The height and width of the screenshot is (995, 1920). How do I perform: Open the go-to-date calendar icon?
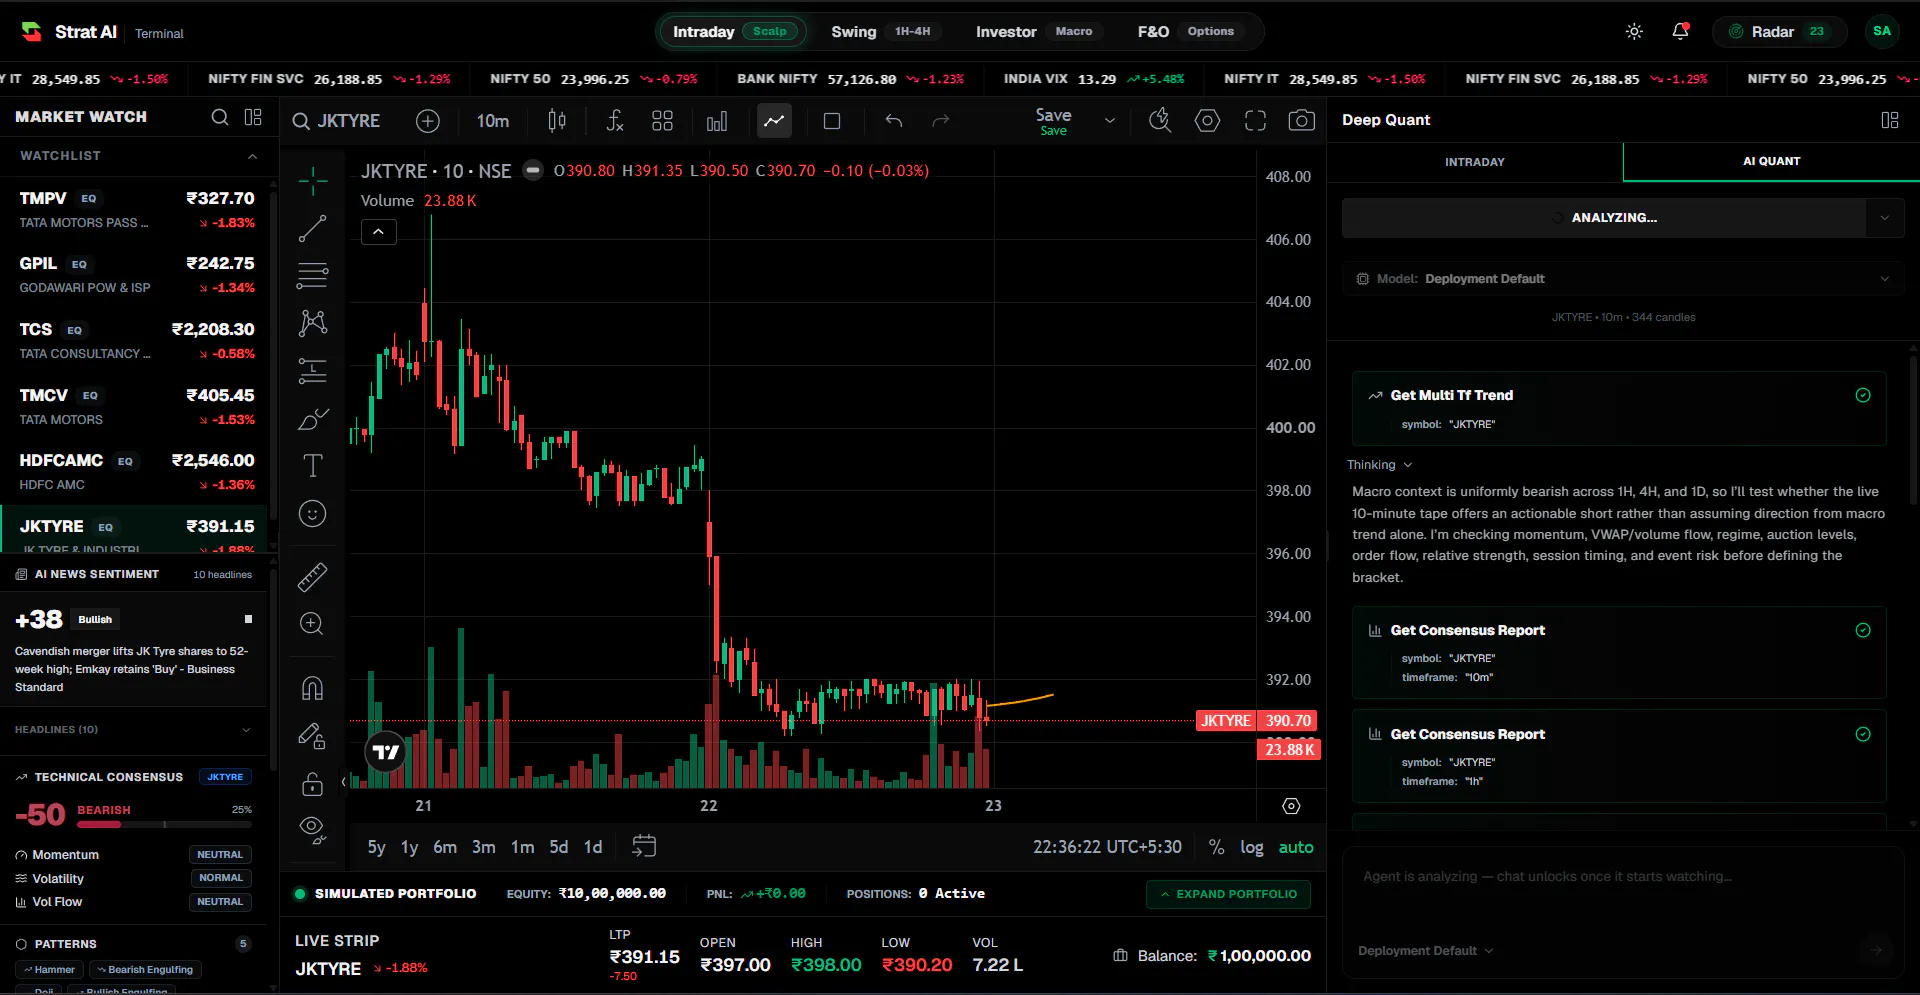pos(644,847)
